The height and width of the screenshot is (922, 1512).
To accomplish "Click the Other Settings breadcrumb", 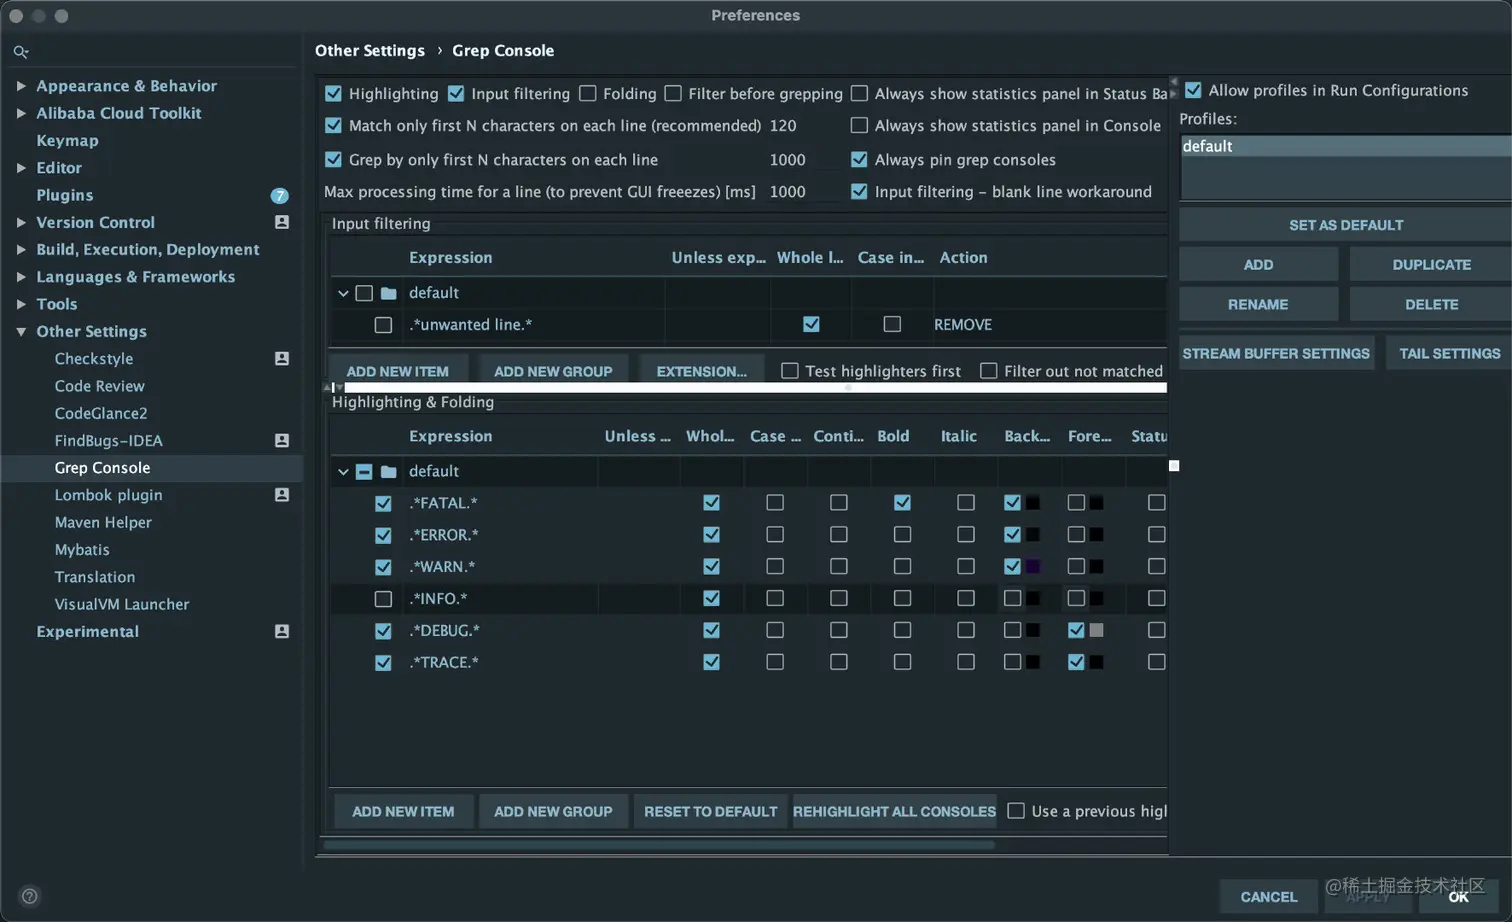I will 370,50.
